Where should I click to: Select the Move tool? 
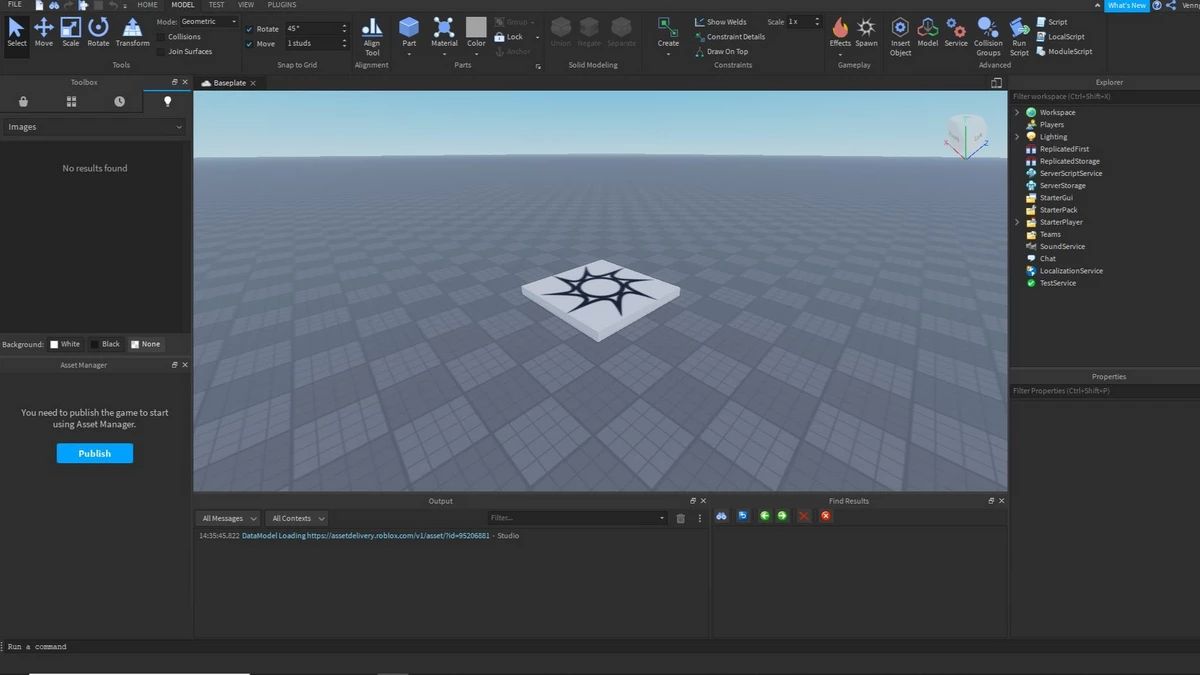pyautogui.click(x=44, y=31)
